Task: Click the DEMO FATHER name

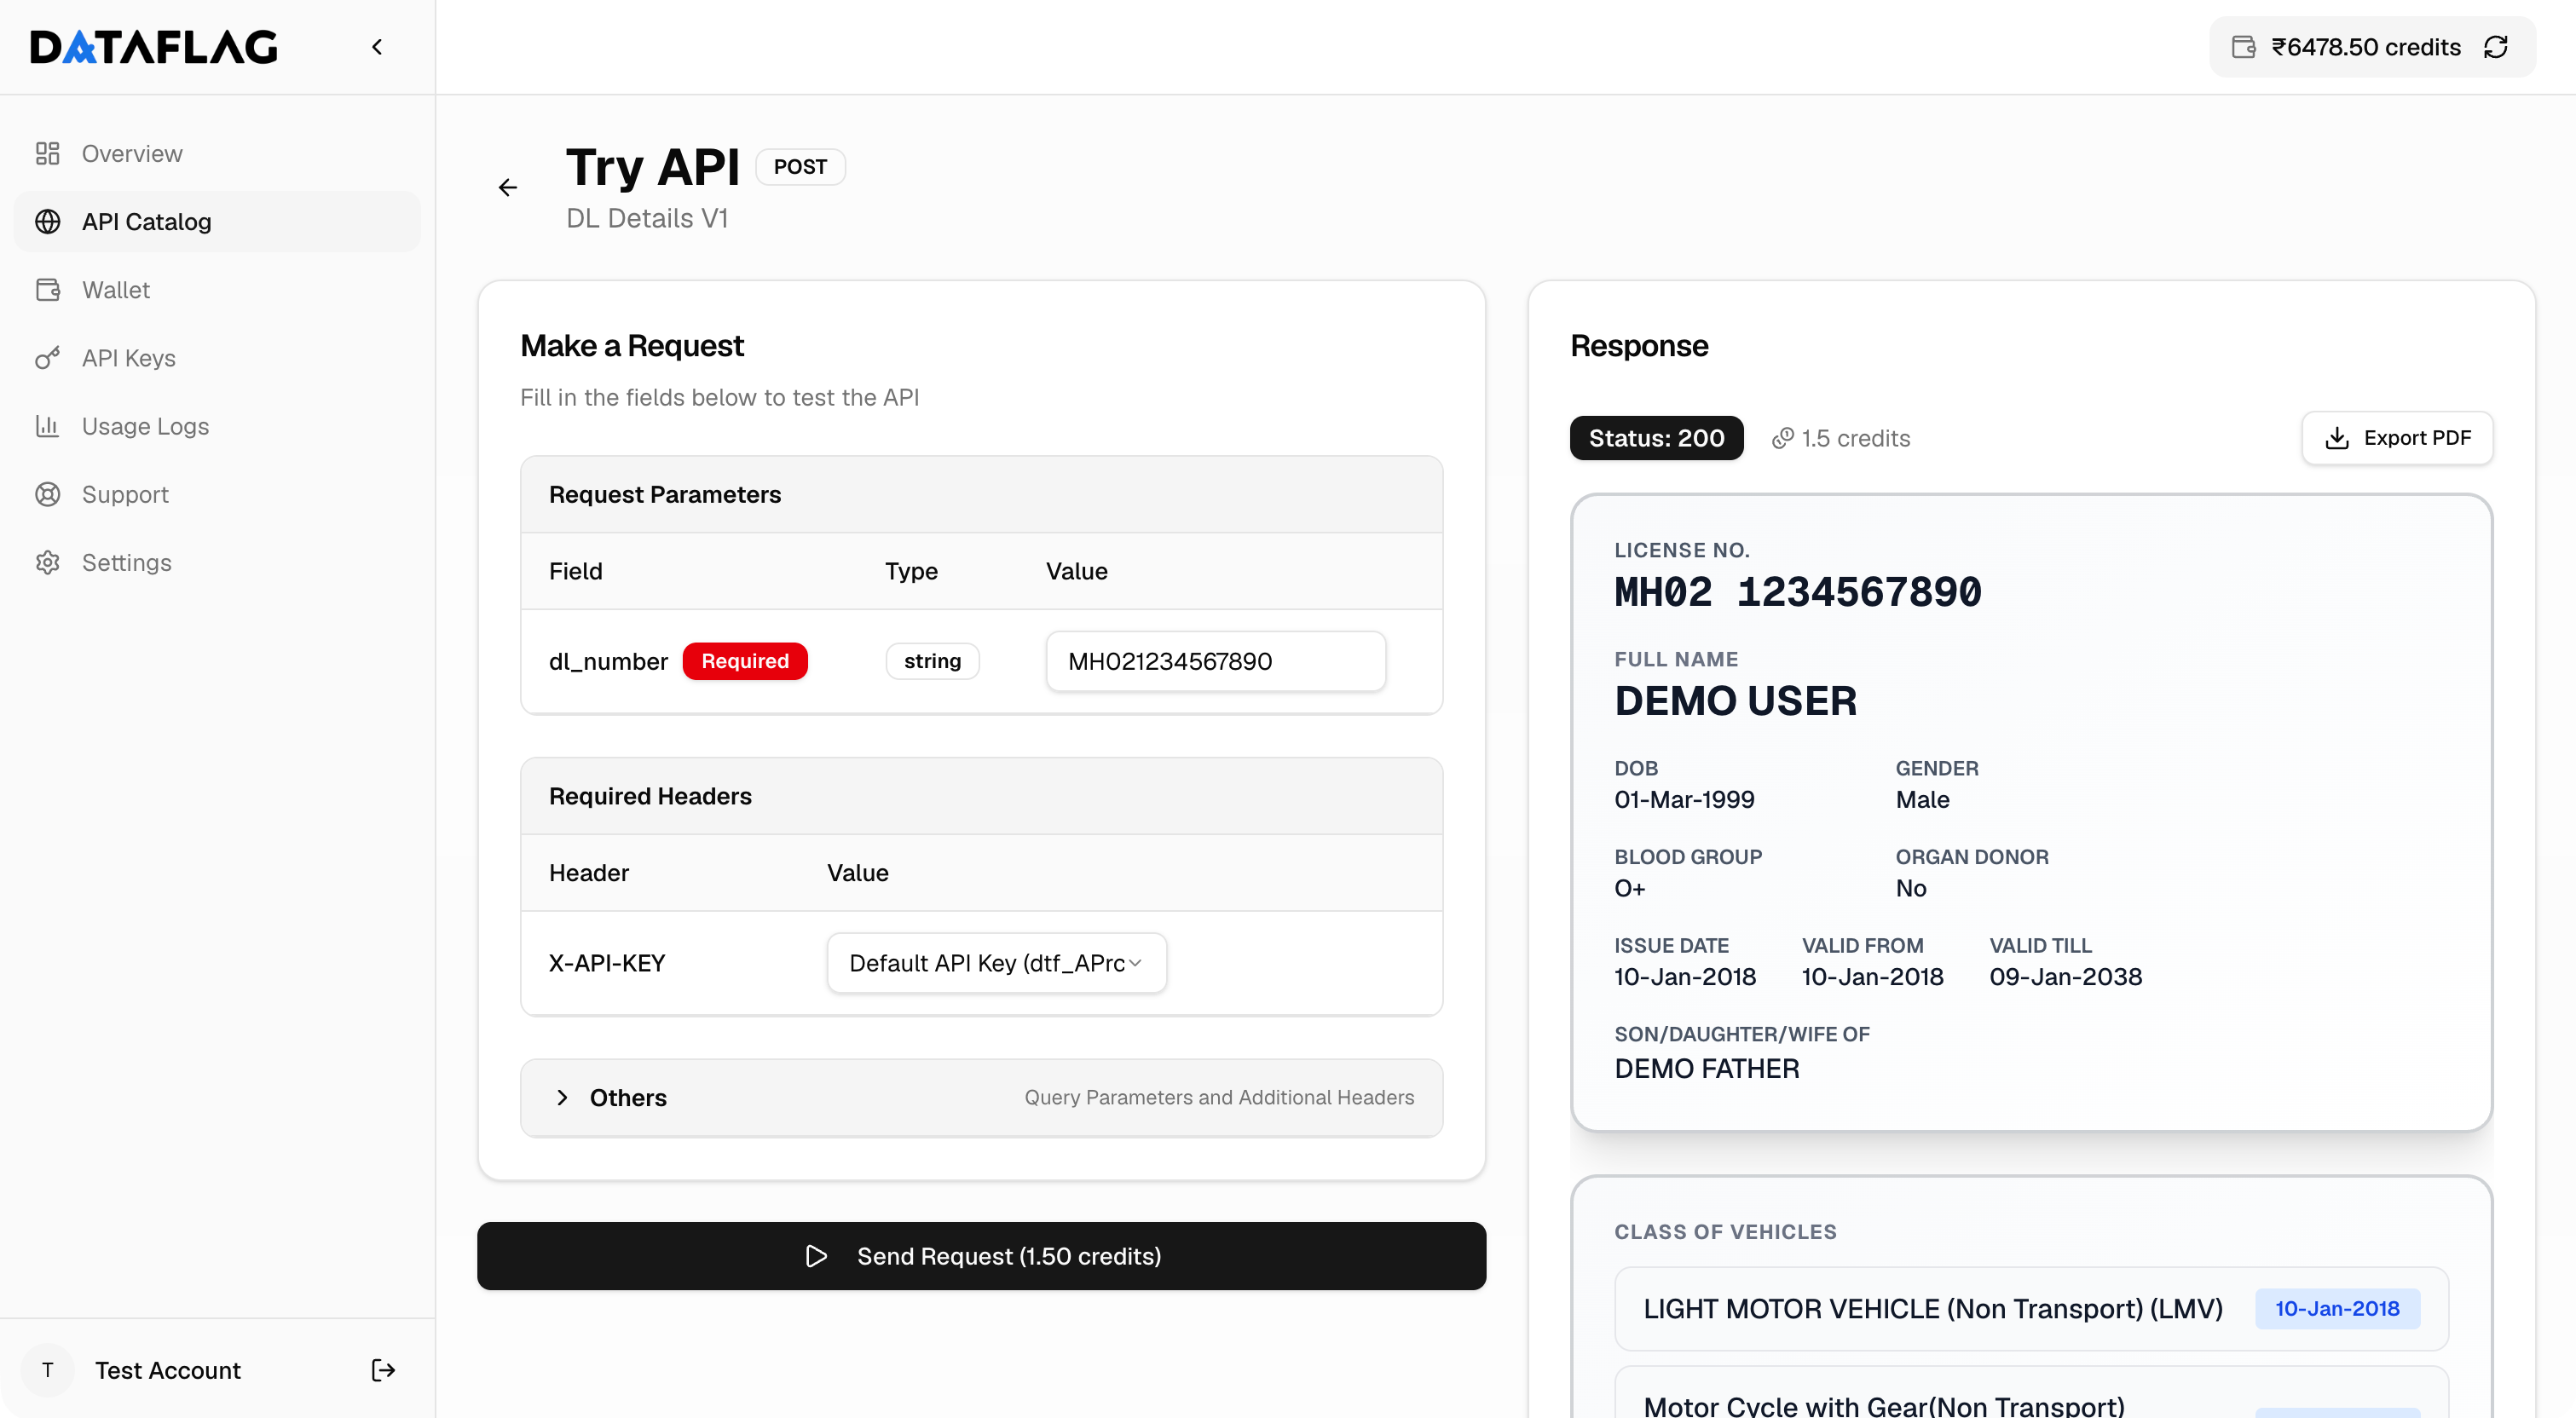Action: 1706,1068
